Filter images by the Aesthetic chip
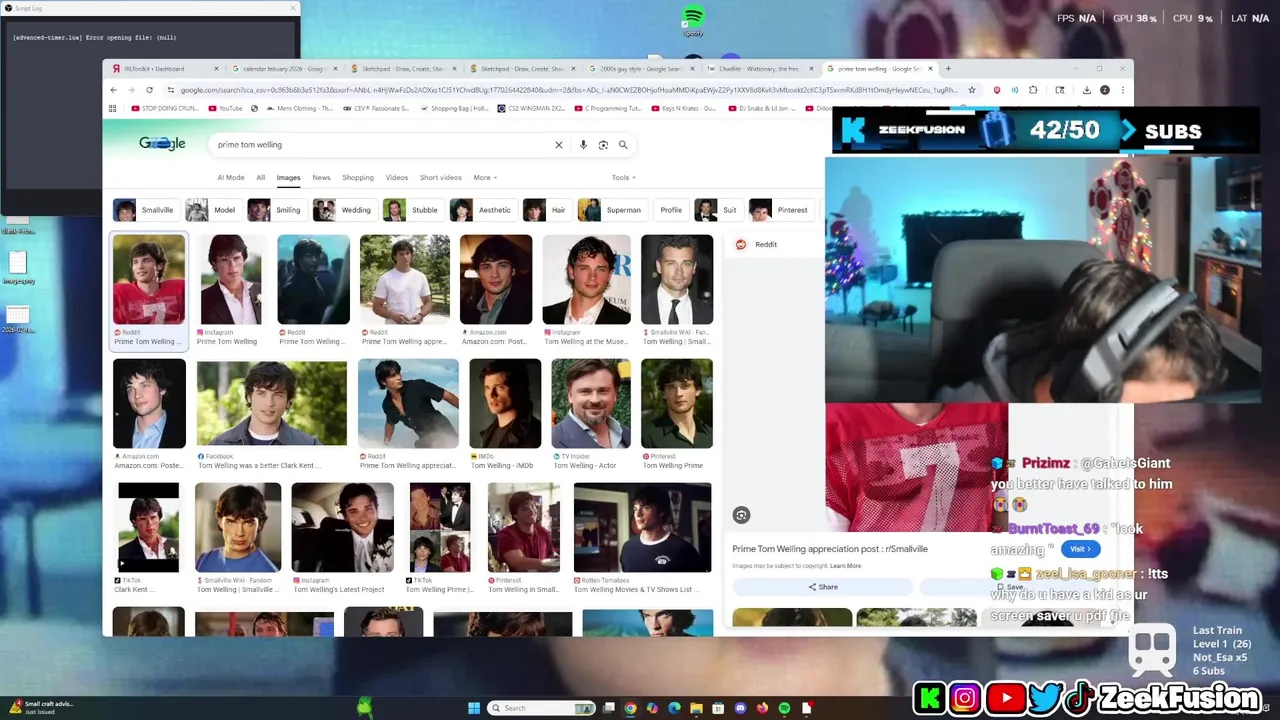The width and height of the screenshot is (1280, 720). (482, 210)
